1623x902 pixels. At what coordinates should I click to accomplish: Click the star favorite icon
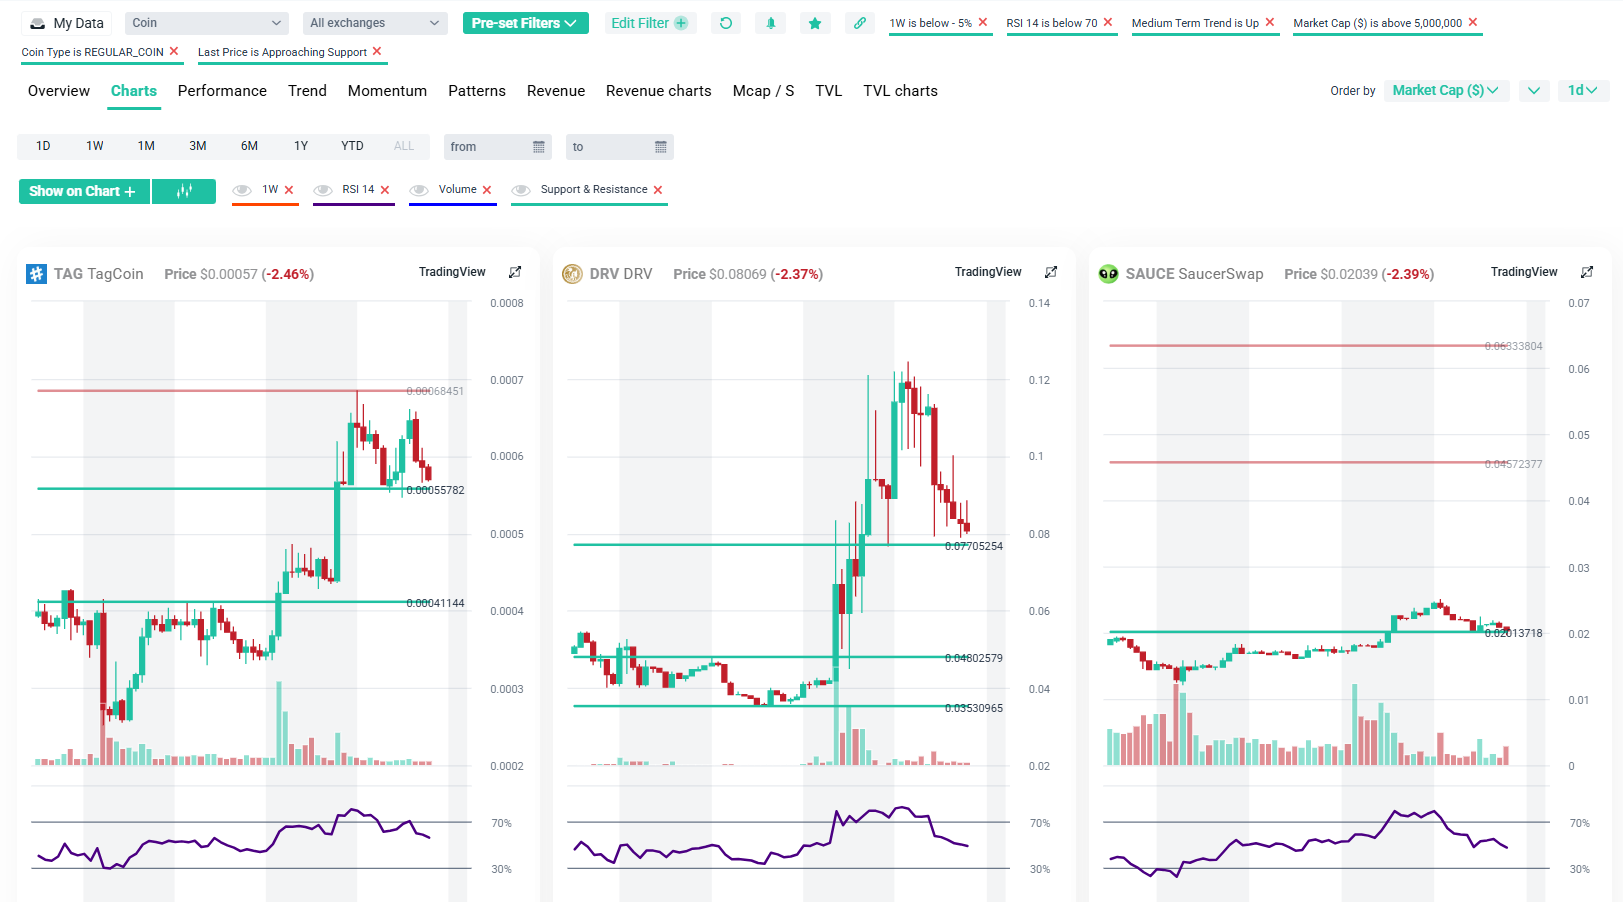pyautogui.click(x=815, y=23)
